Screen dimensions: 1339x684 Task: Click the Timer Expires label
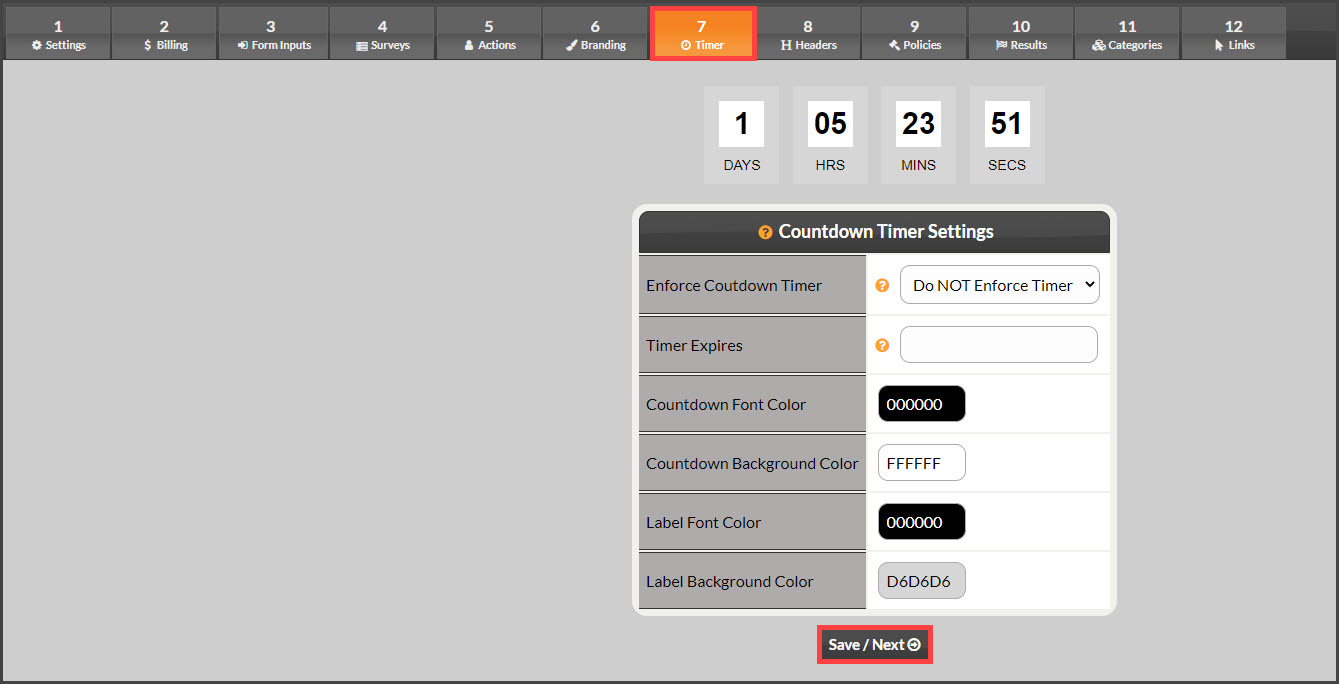(694, 345)
